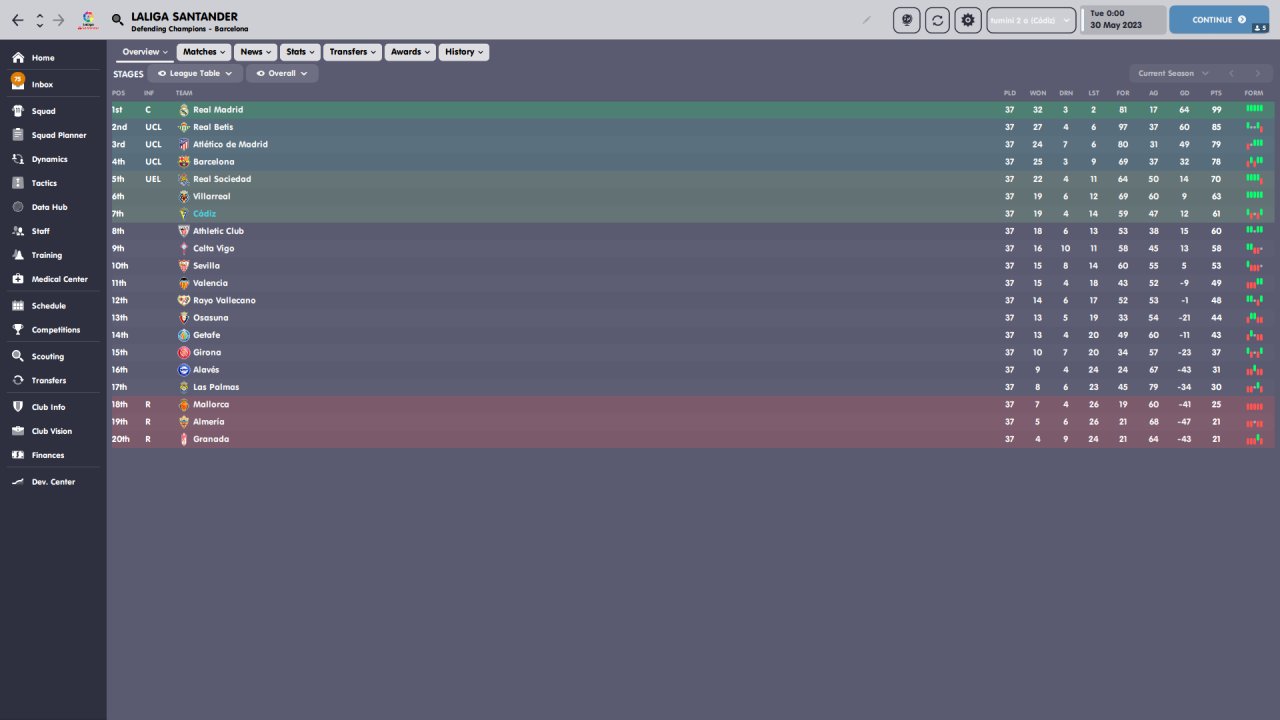Click Real Sociedad club badge
1280x720 pixels.
point(184,179)
